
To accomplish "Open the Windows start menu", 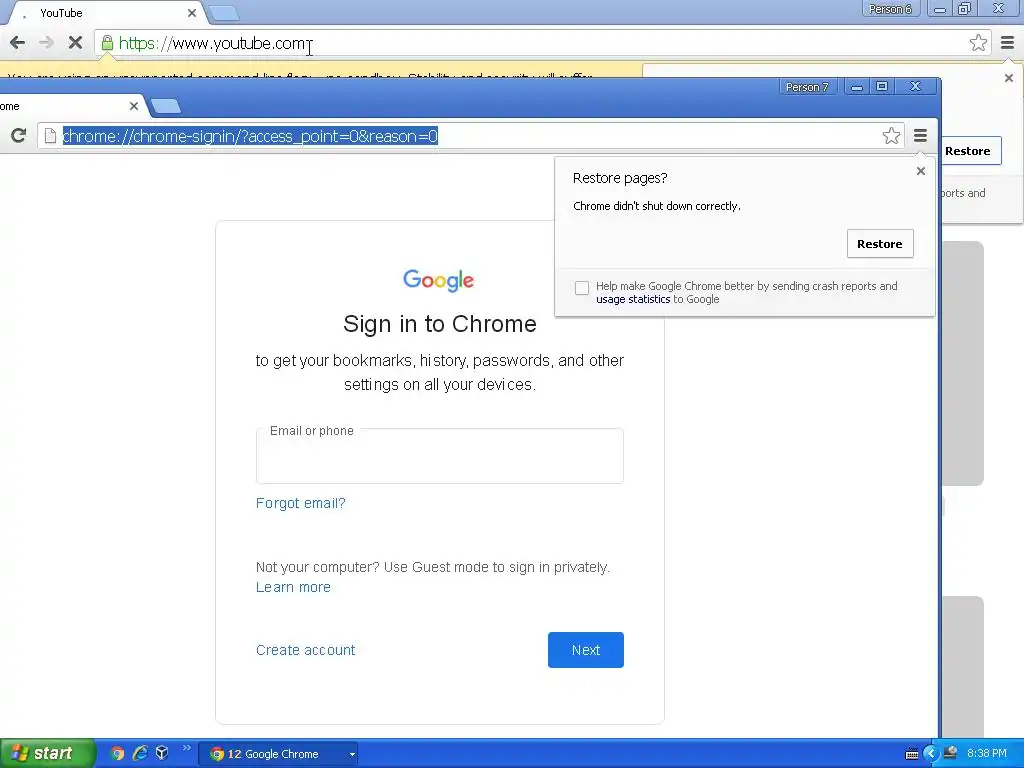I will [46, 753].
